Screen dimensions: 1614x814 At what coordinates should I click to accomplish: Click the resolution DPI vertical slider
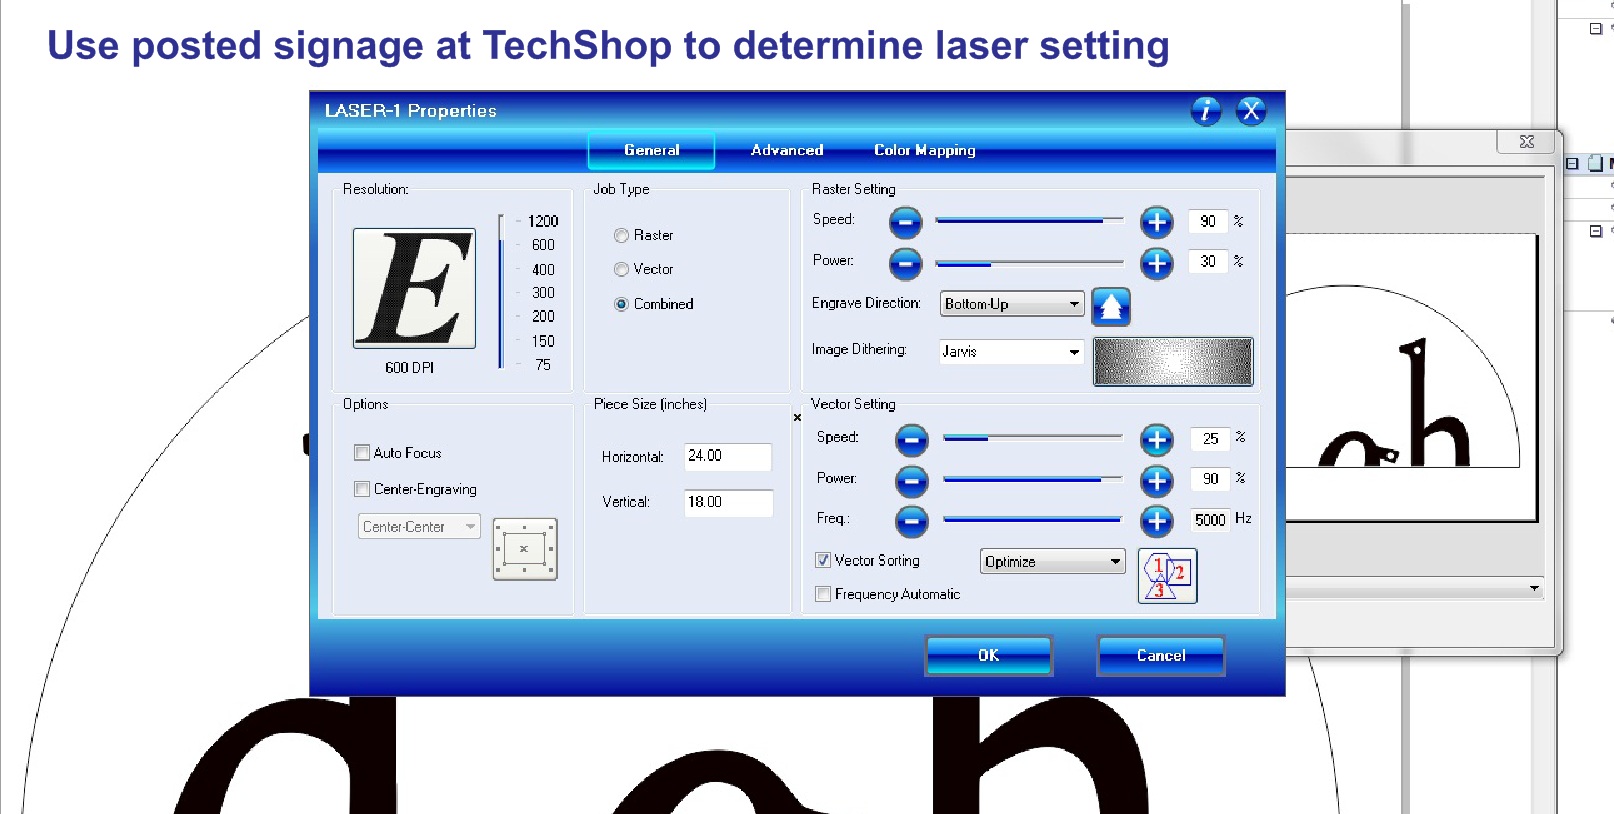tap(501, 291)
